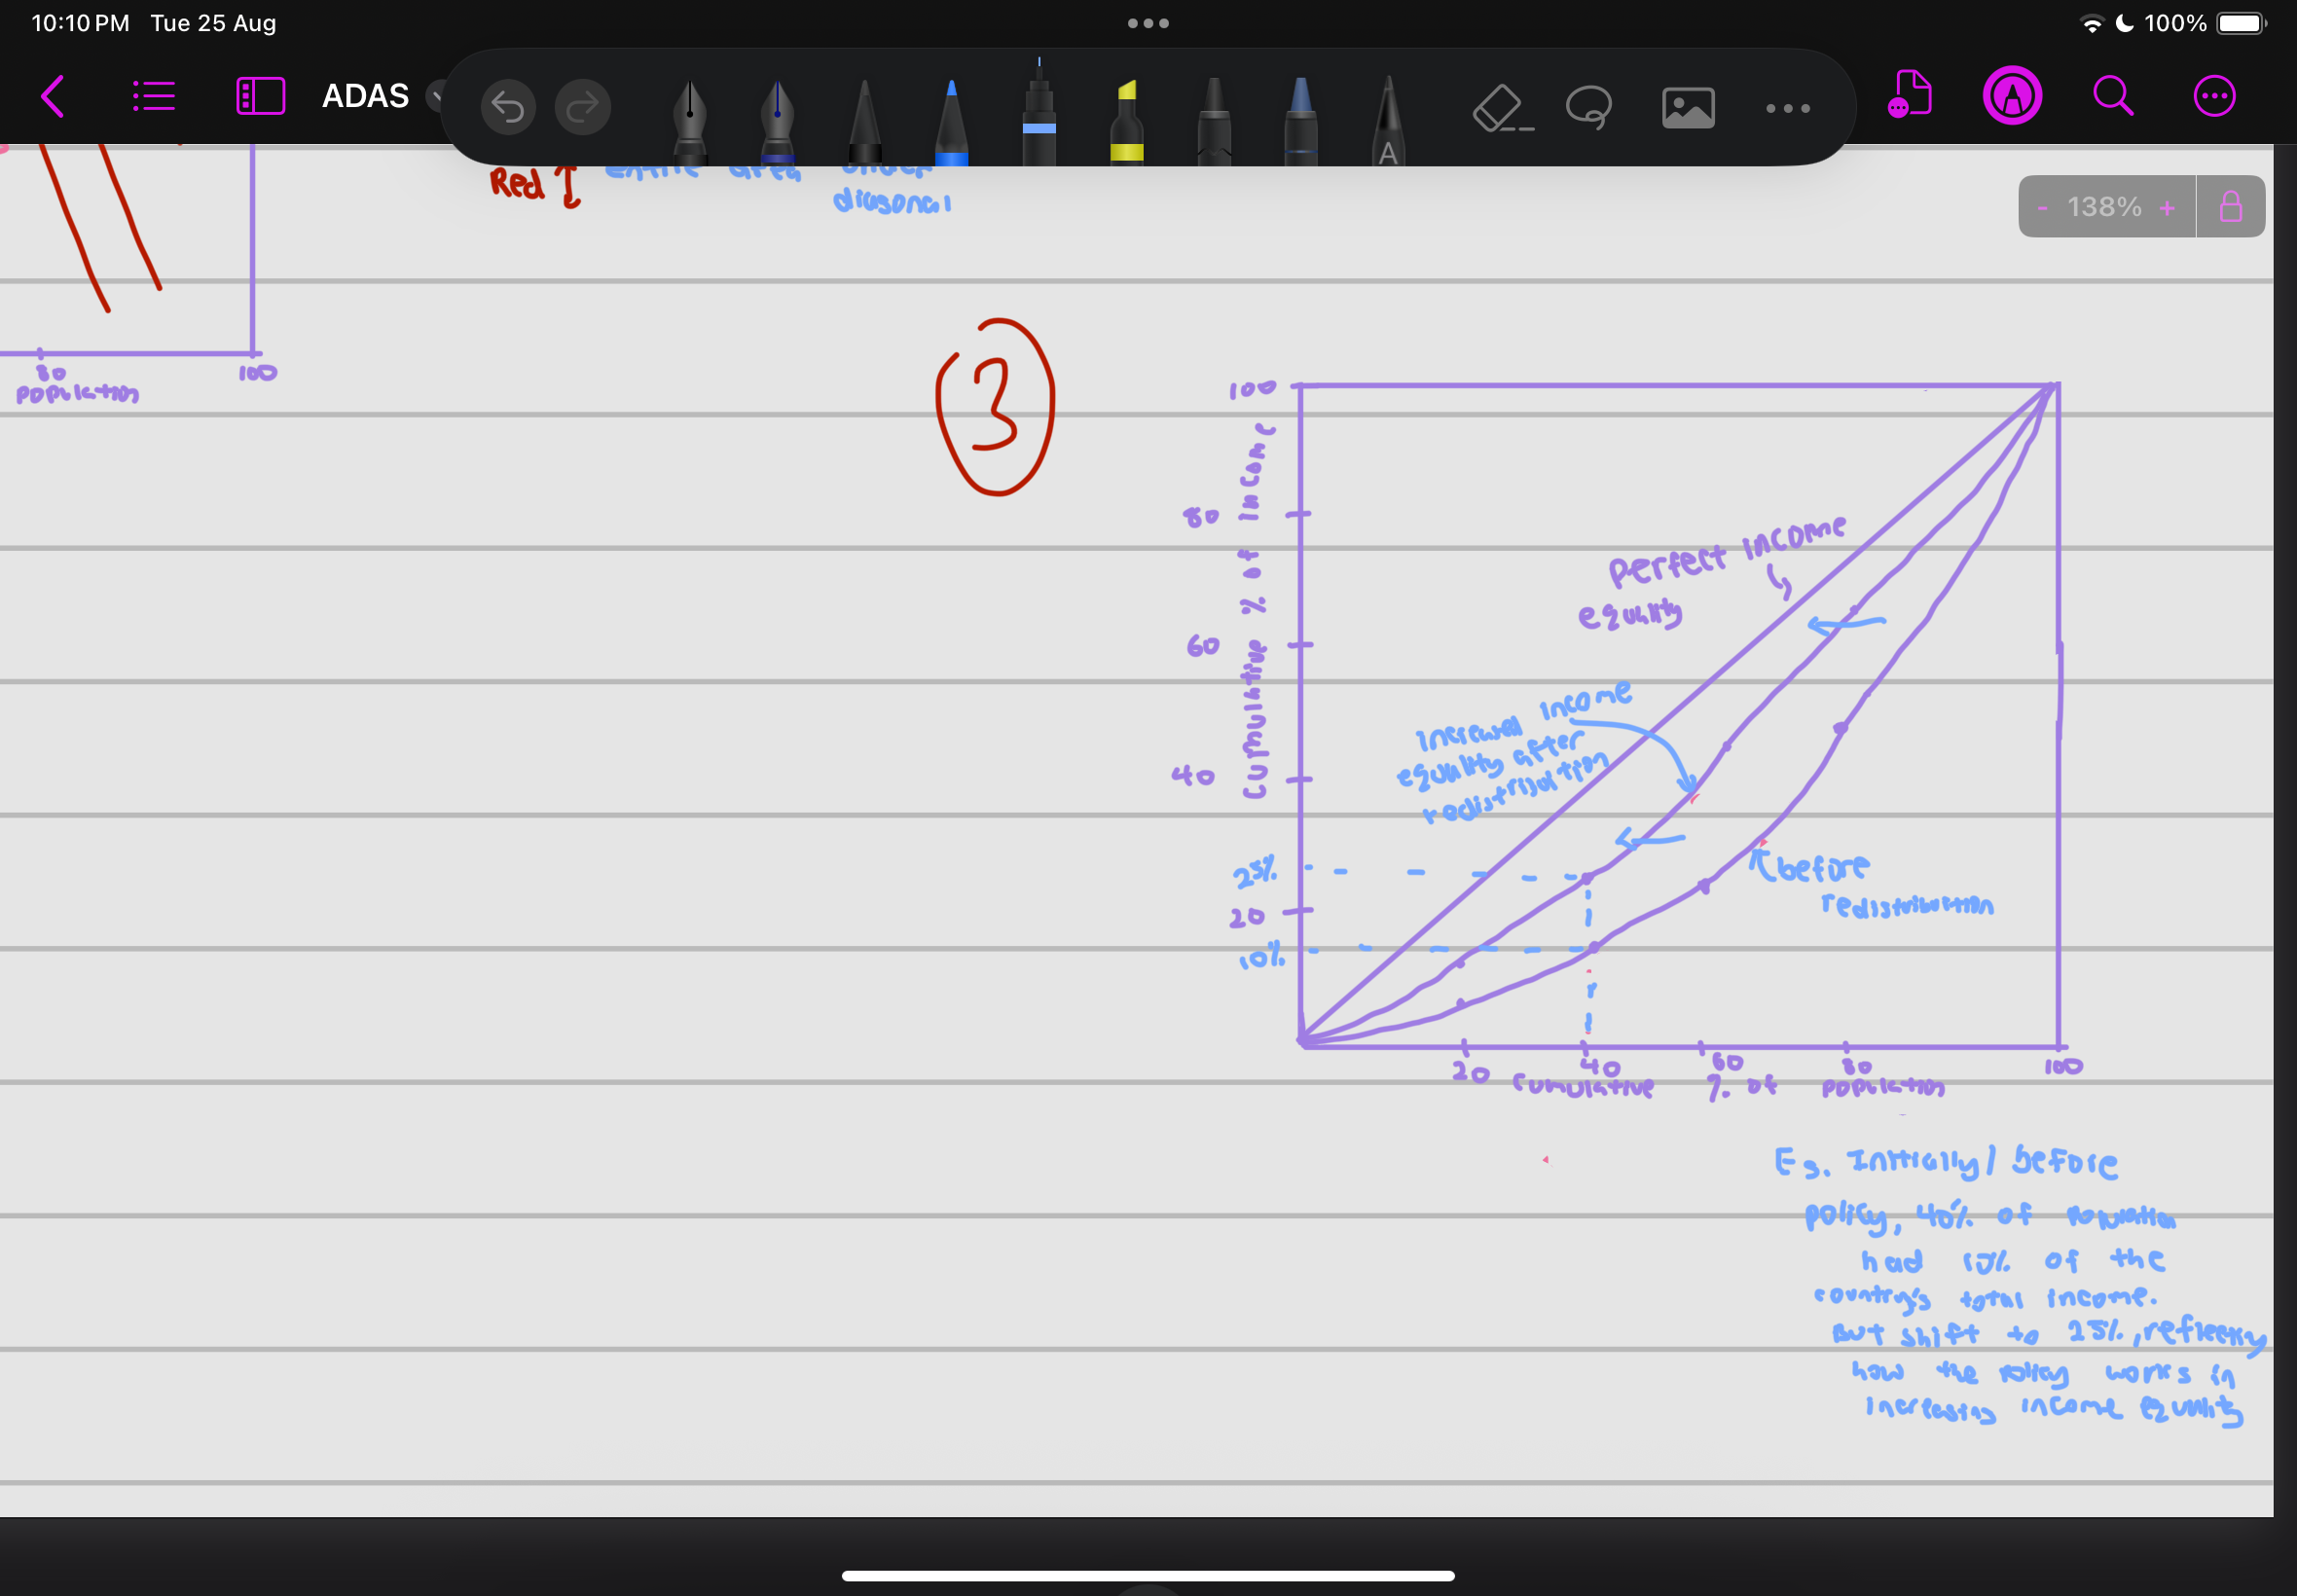Open the document page options icon
2297x1596 pixels.
pos(1909,95)
